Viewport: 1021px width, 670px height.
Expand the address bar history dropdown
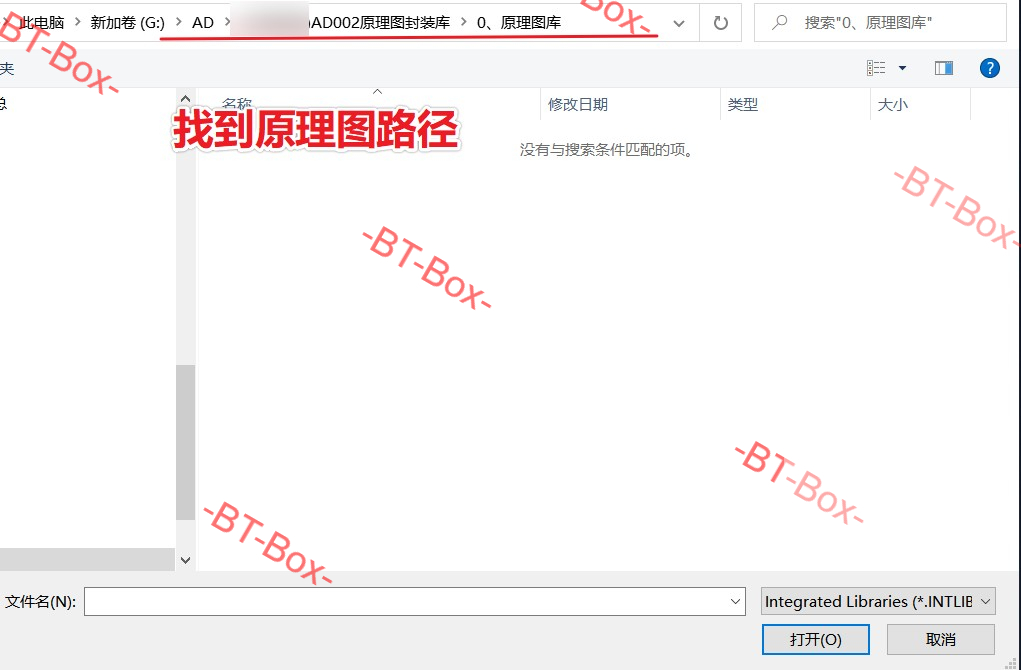click(678, 23)
